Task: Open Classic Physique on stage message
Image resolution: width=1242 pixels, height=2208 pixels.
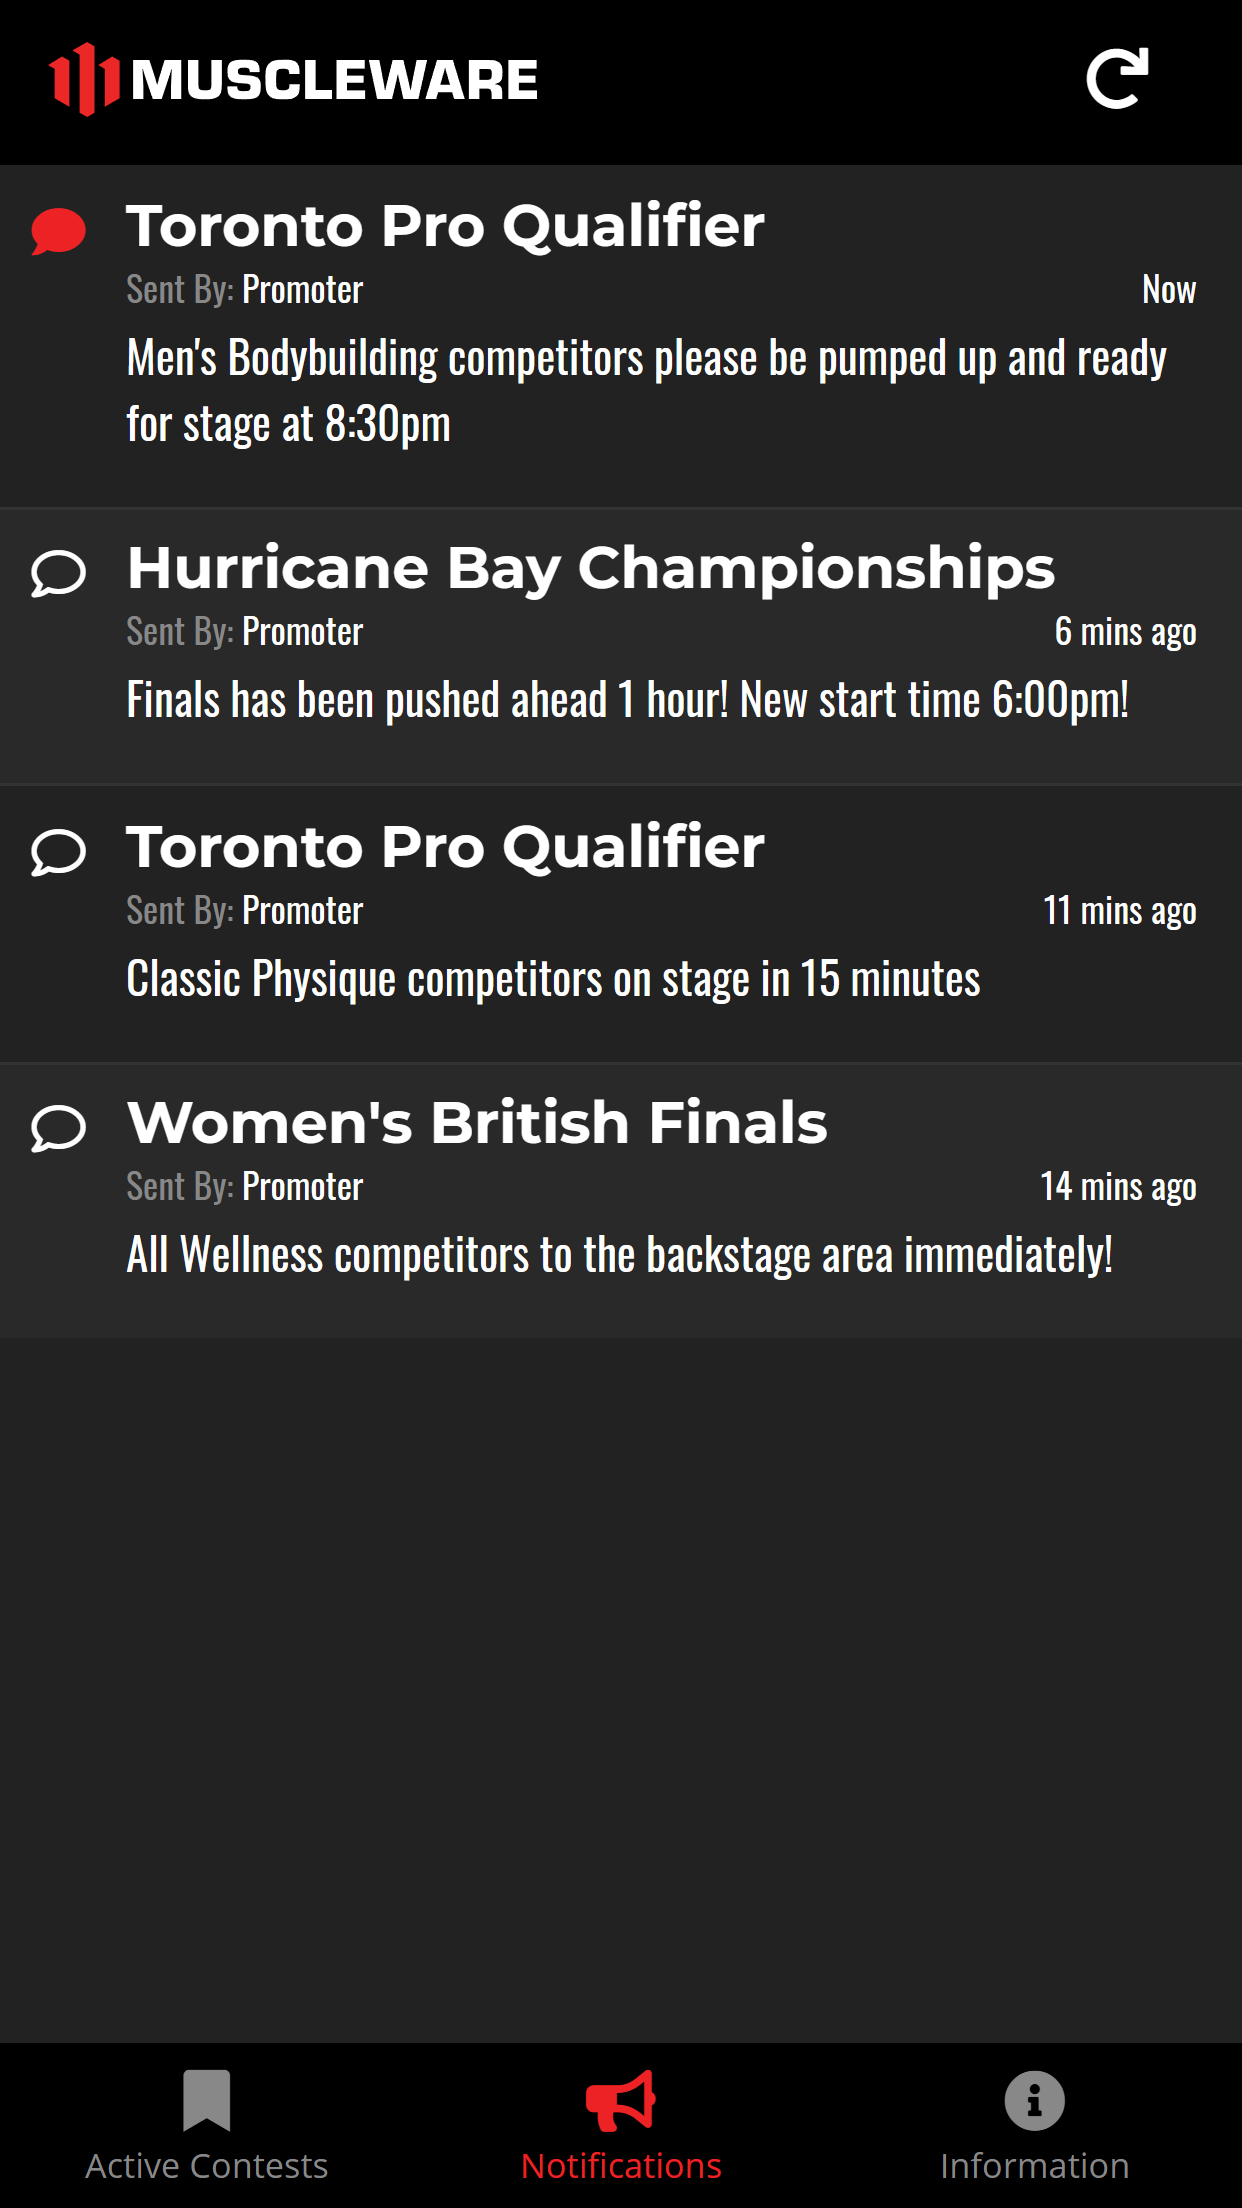Action: click(x=553, y=979)
